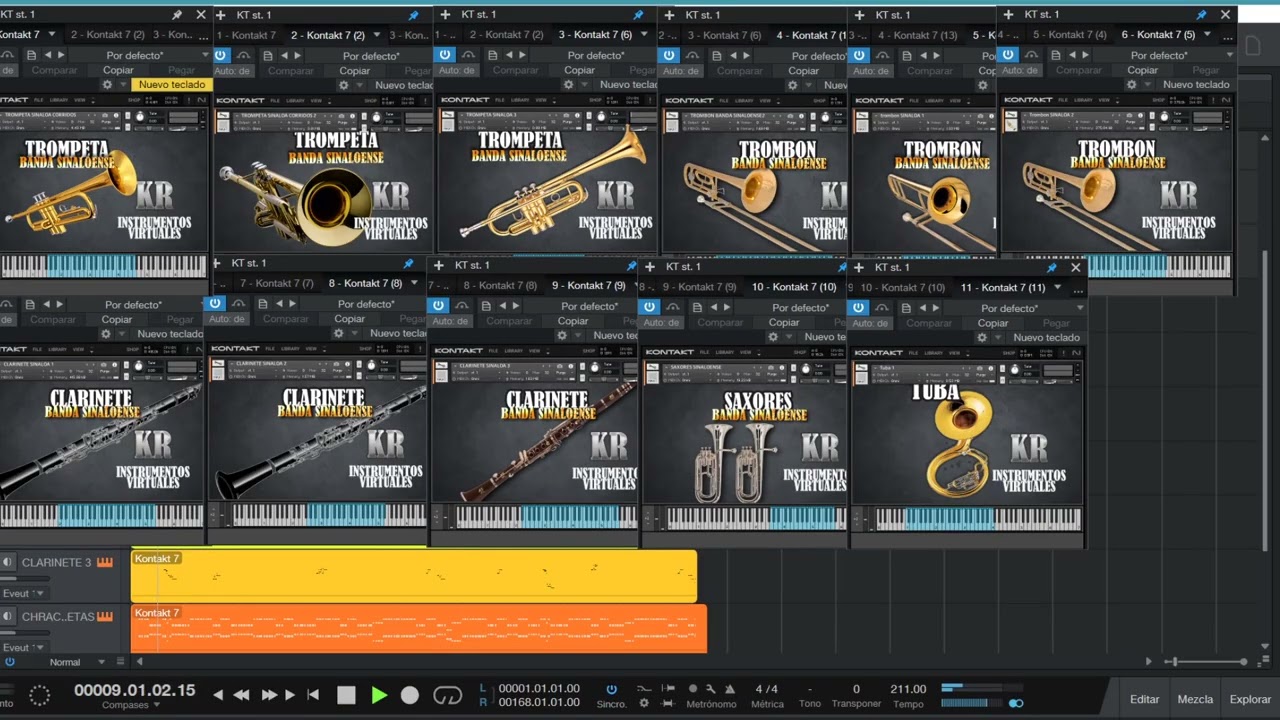
Task: Toggle the blue power button of the 2 - Kontakt 7 (2) window
Action: (221, 56)
